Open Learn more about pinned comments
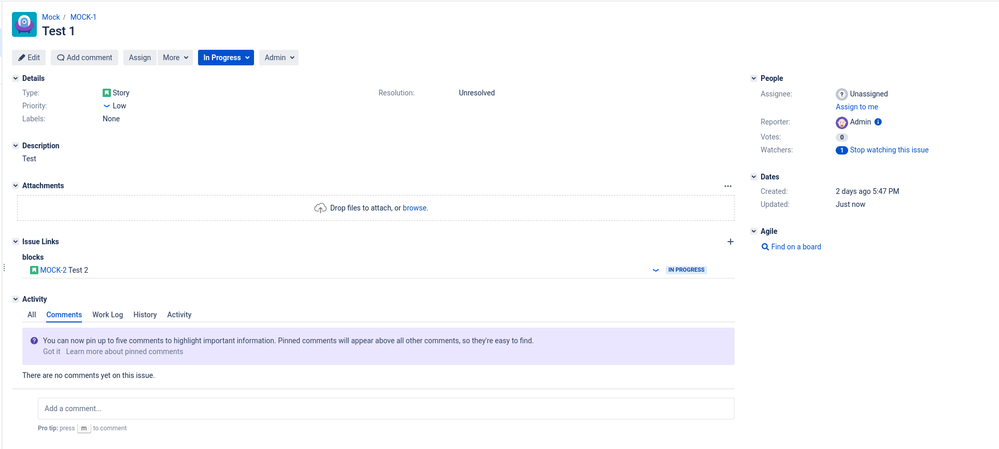This screenshot has height=449, width=999. point(124,352)
